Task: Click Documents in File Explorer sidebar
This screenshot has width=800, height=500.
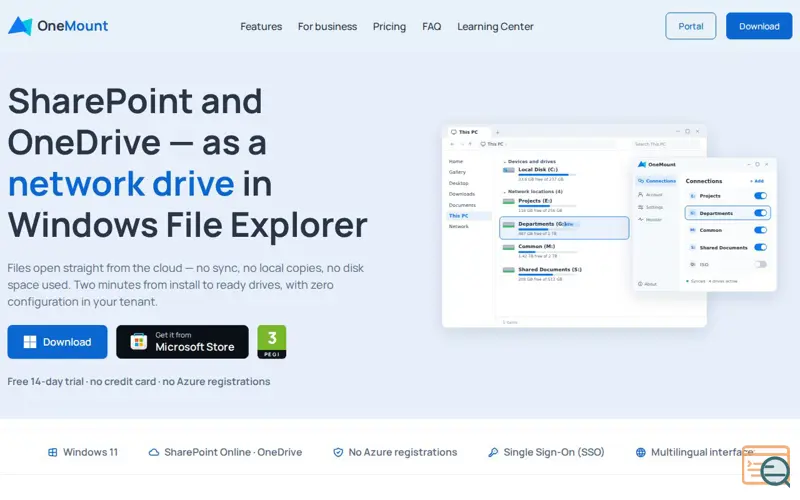Action: point(462,205)
